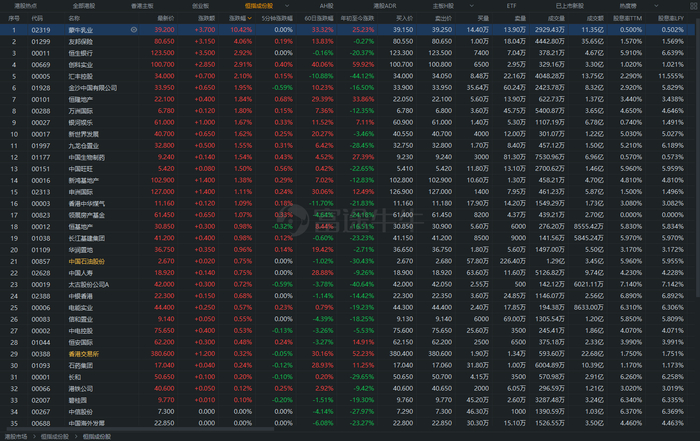Select the 汇丰控股 row

tap(348, 76)
